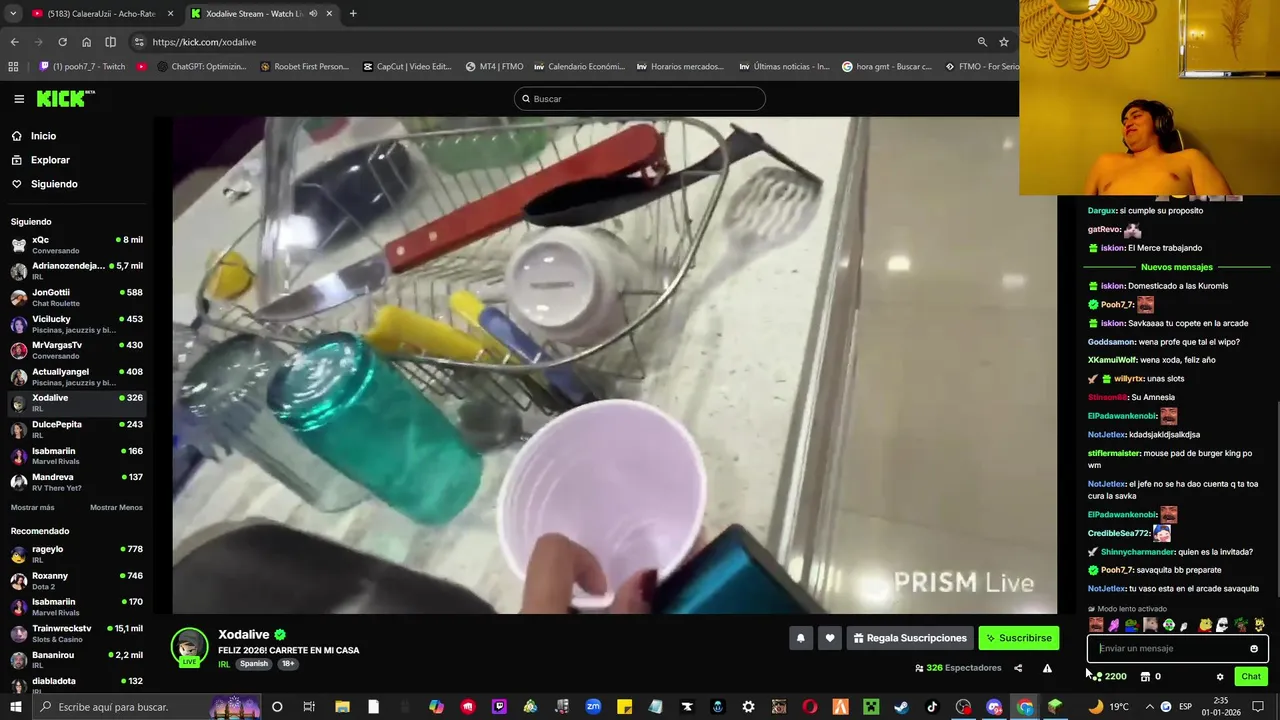Screen dimensions: 1280x720
Task: Open Steam from the taskbar
Action: (x=901, y=707)
